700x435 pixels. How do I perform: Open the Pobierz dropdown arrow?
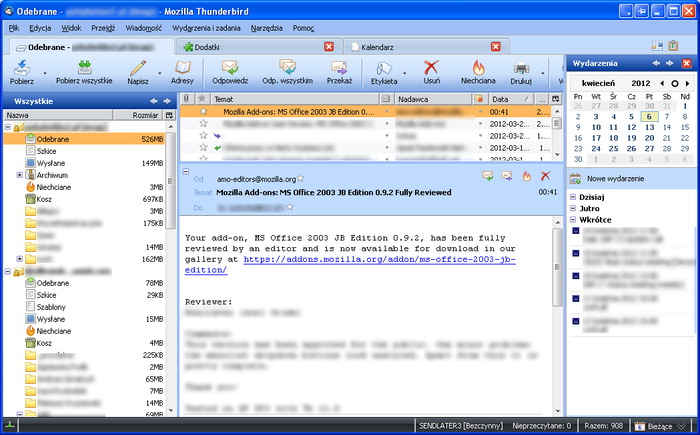pos(45,73)
